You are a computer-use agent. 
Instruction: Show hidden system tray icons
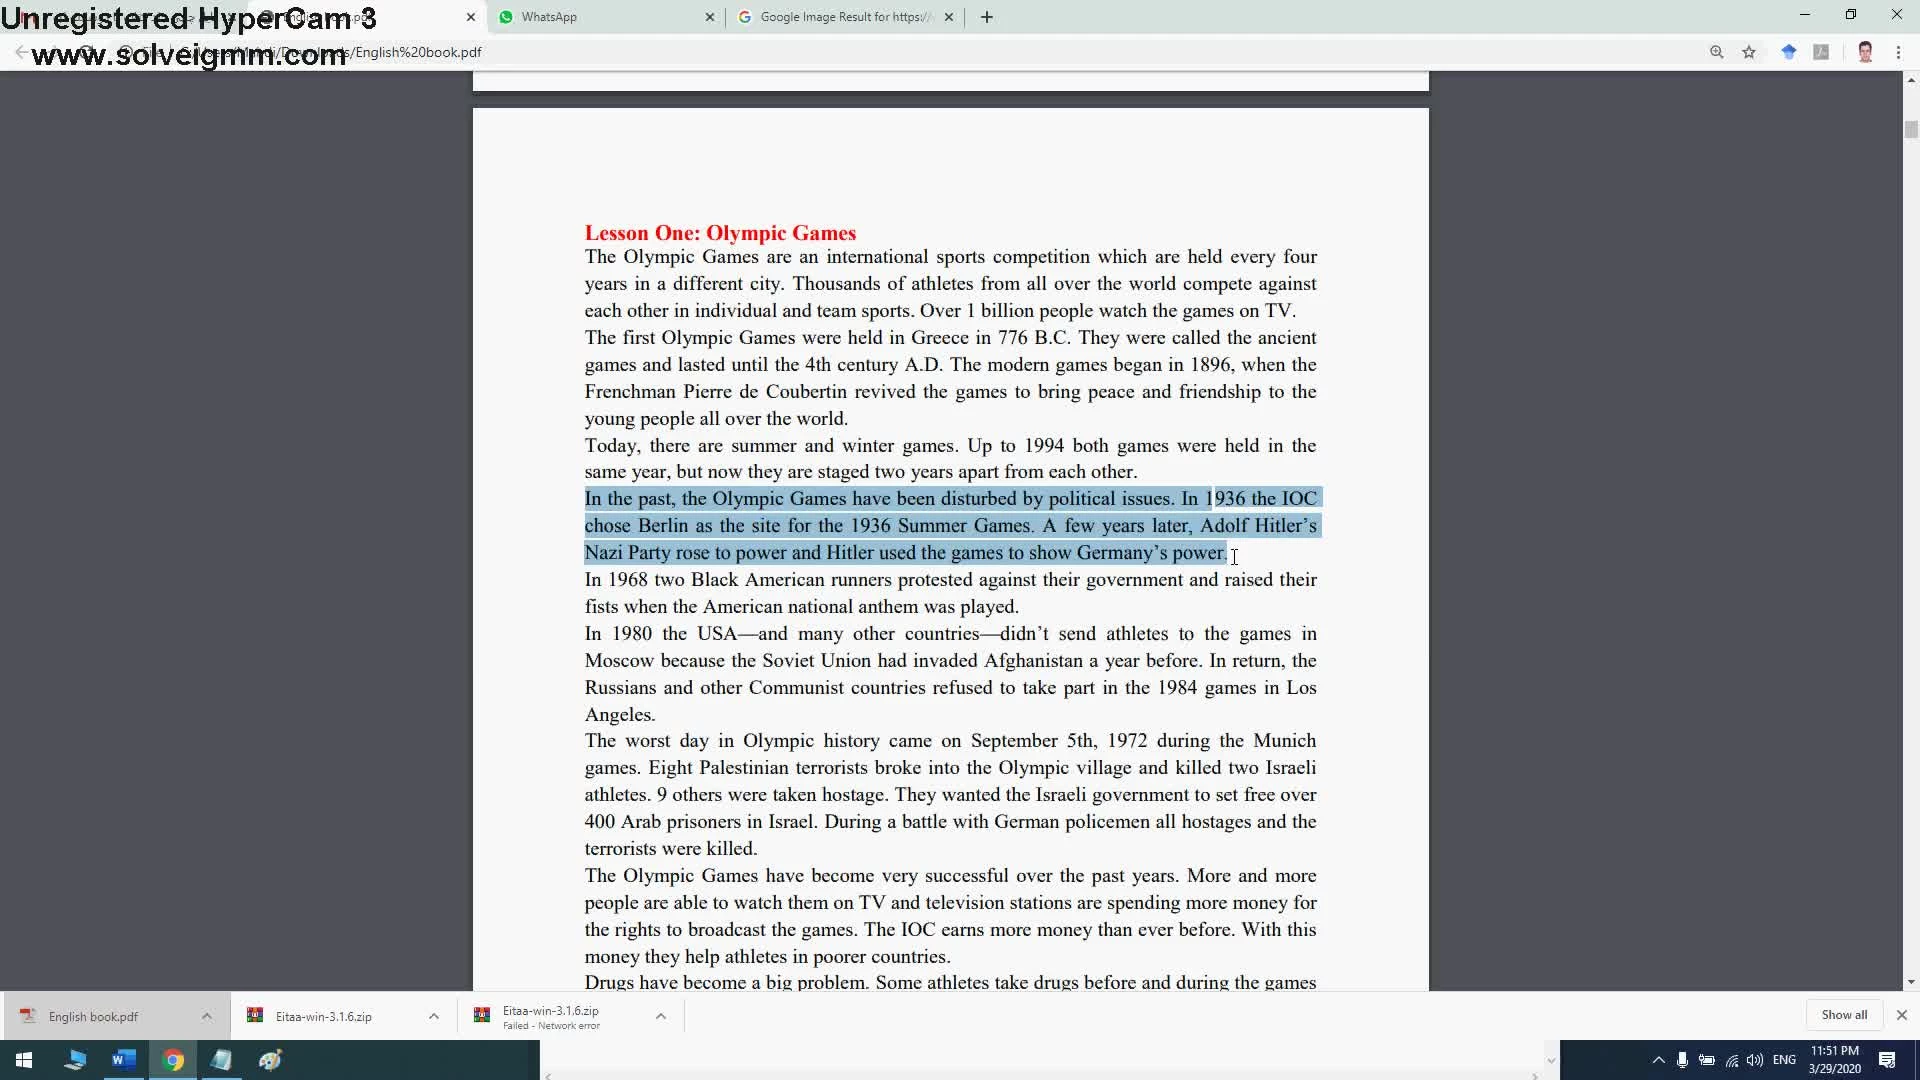coord(1658,1060)
